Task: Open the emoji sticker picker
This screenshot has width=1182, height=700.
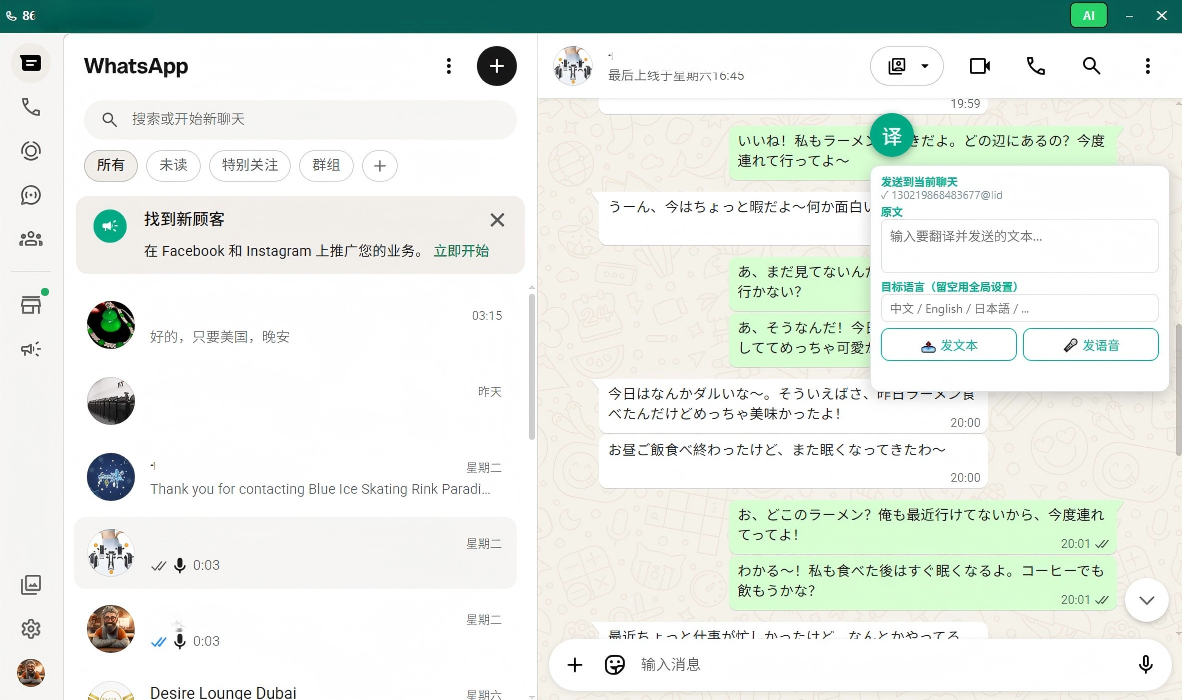Action: [x=615, y=665]
